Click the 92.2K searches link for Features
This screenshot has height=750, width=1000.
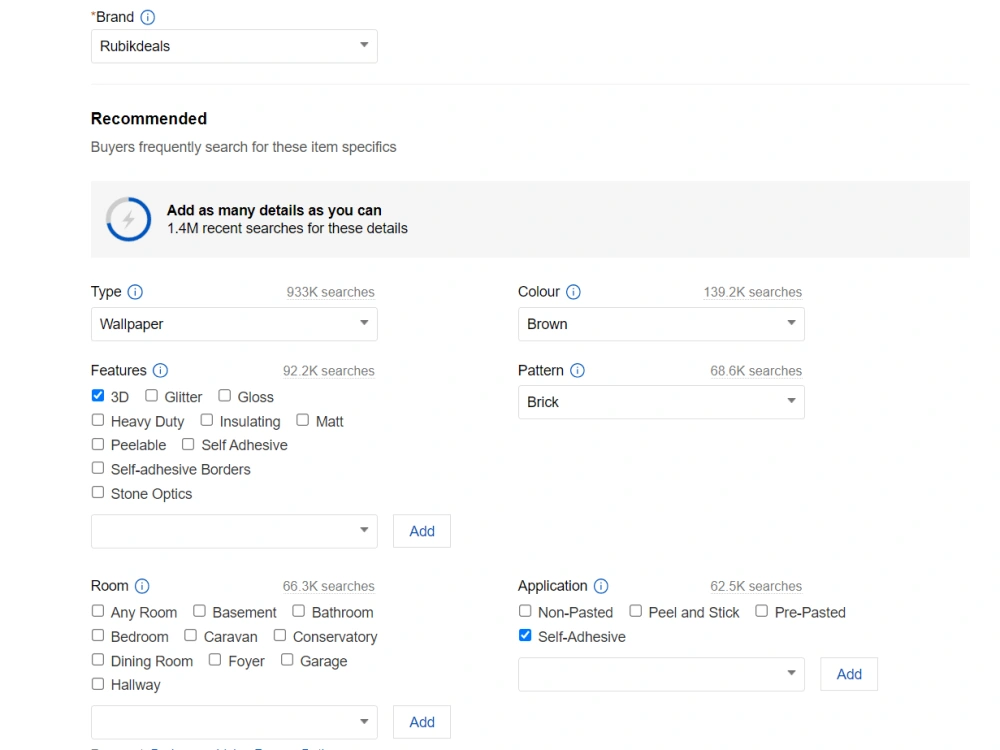click(328, 371)
